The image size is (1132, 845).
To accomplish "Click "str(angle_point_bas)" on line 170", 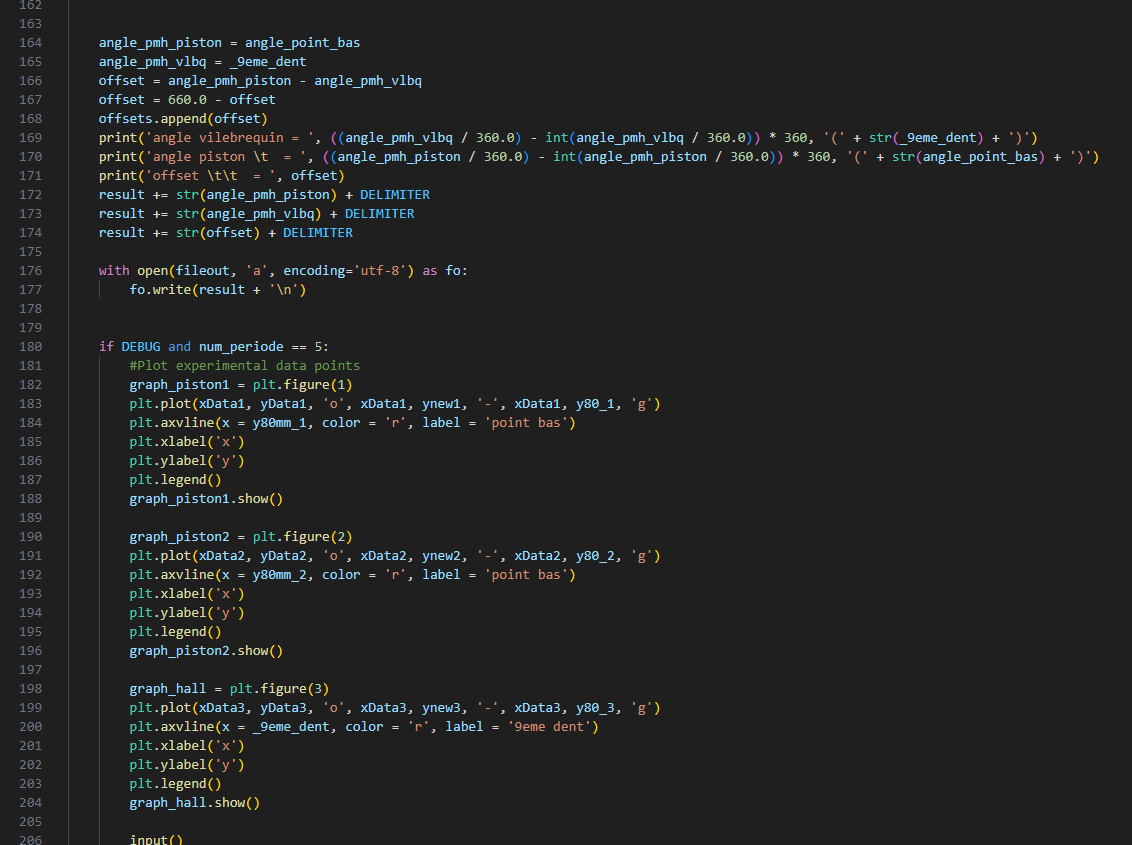I will pyautogui.click(x=968, y=157).
